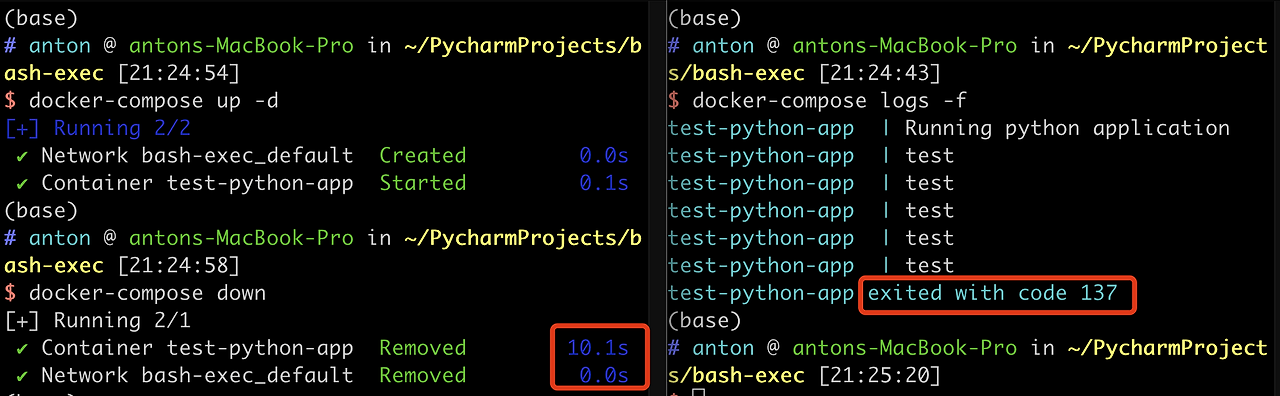Image resolution: width=1280 pixels, height=396 pixels.
Task: Click checkmark beside "Container test-python-app Removed"
Action: pyautogui.click(x=23, y=348)
